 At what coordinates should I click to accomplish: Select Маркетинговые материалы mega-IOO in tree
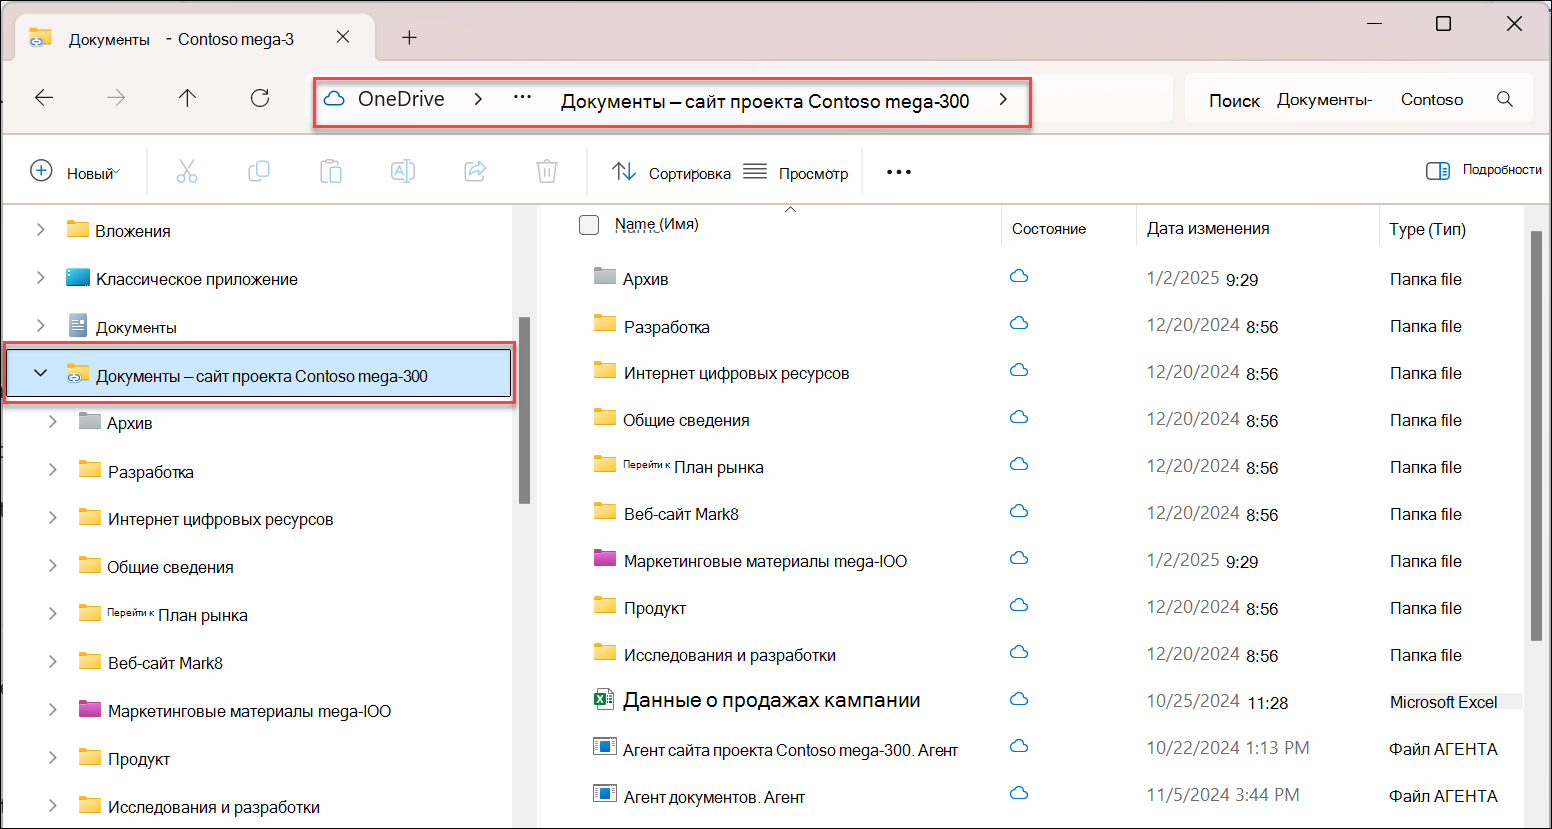[x=249, y=711]
